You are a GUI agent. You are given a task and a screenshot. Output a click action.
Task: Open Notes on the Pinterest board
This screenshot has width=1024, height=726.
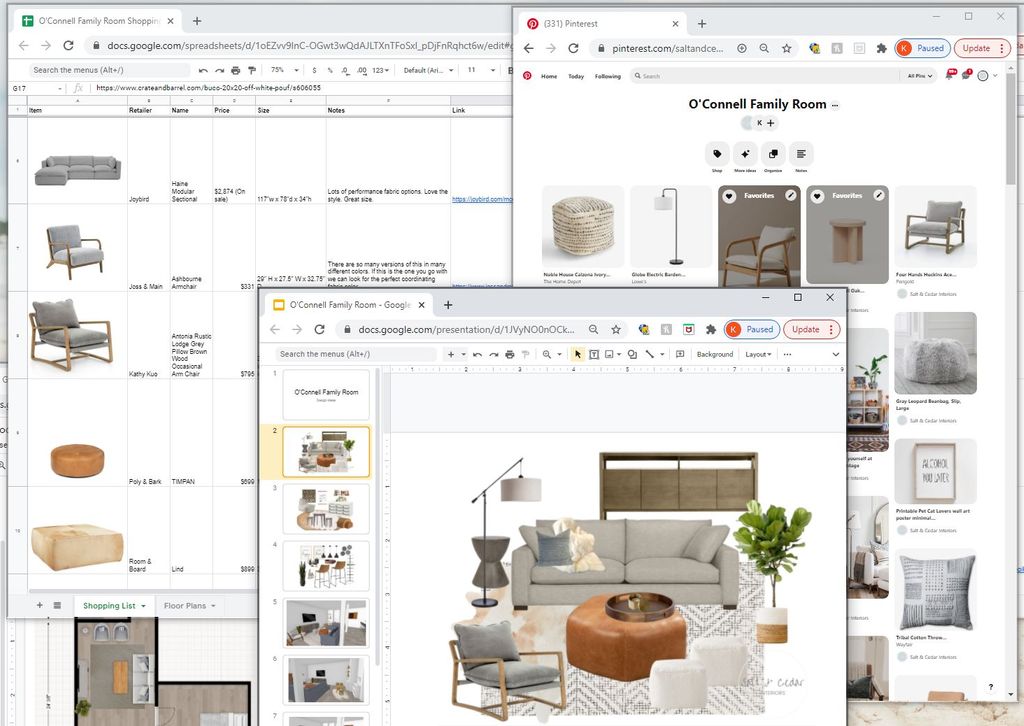801,154
